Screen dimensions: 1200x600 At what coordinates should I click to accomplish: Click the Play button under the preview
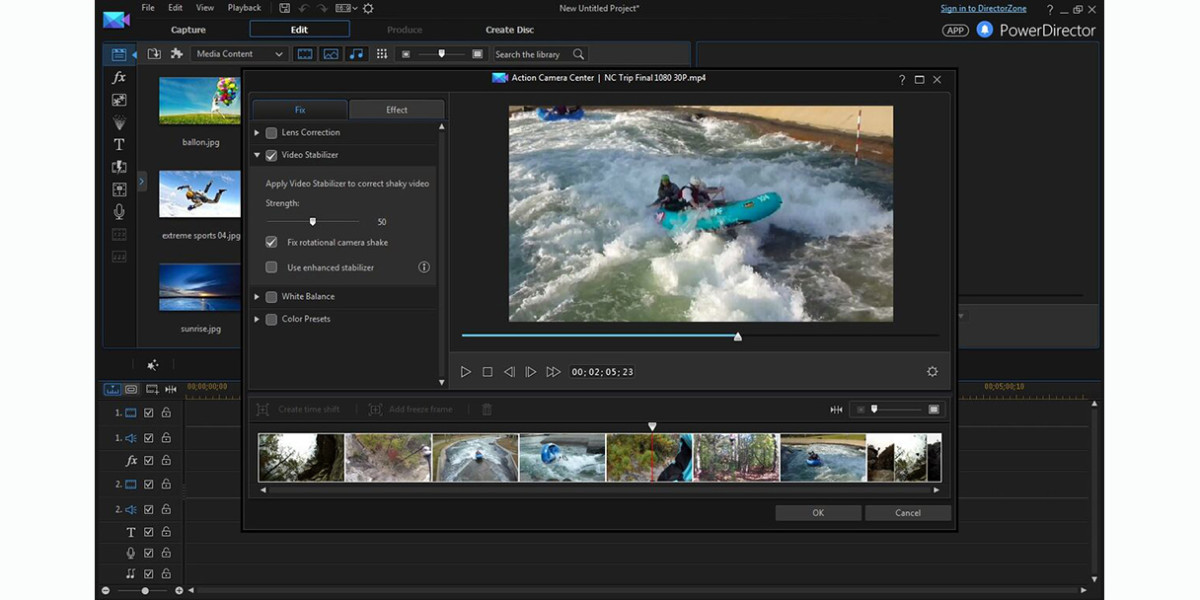point(466,371)
